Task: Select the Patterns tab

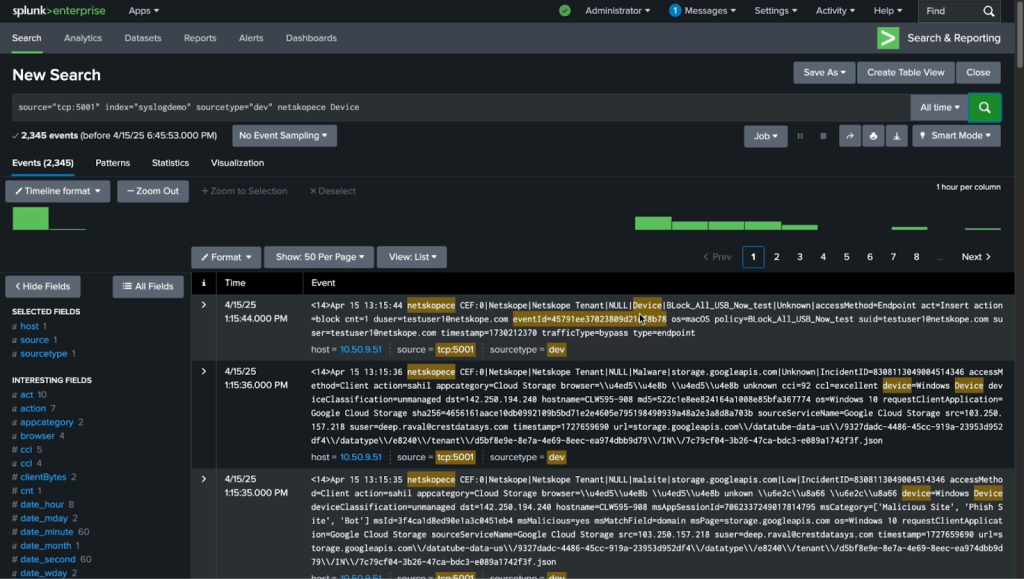Action: 112,163
